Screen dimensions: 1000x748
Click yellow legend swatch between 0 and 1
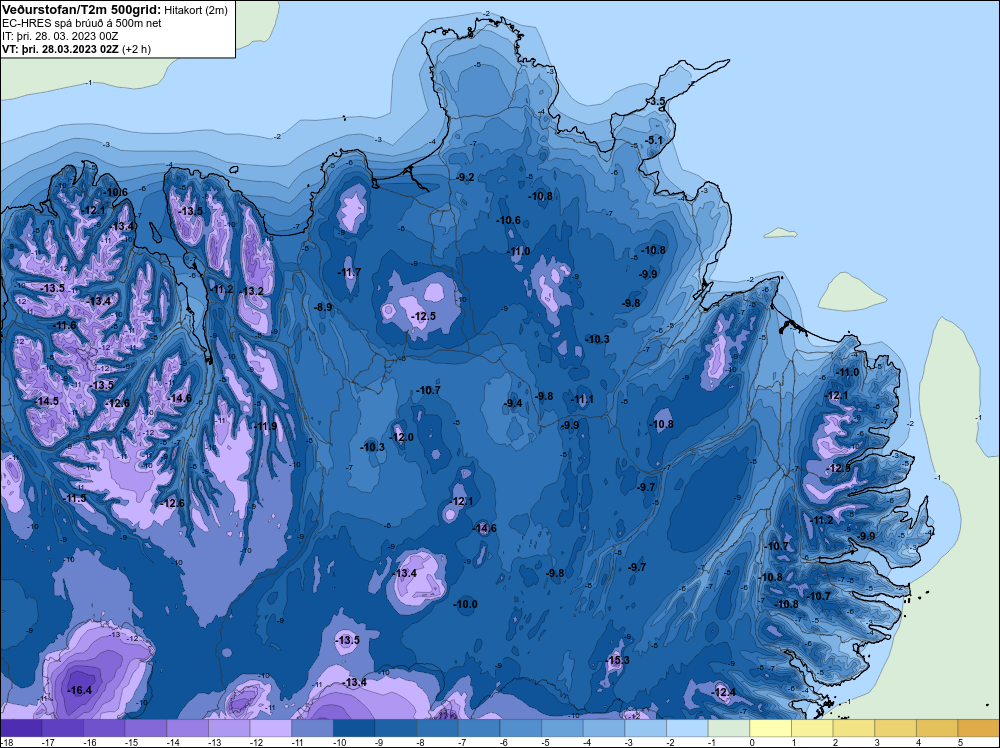point(771,728)
